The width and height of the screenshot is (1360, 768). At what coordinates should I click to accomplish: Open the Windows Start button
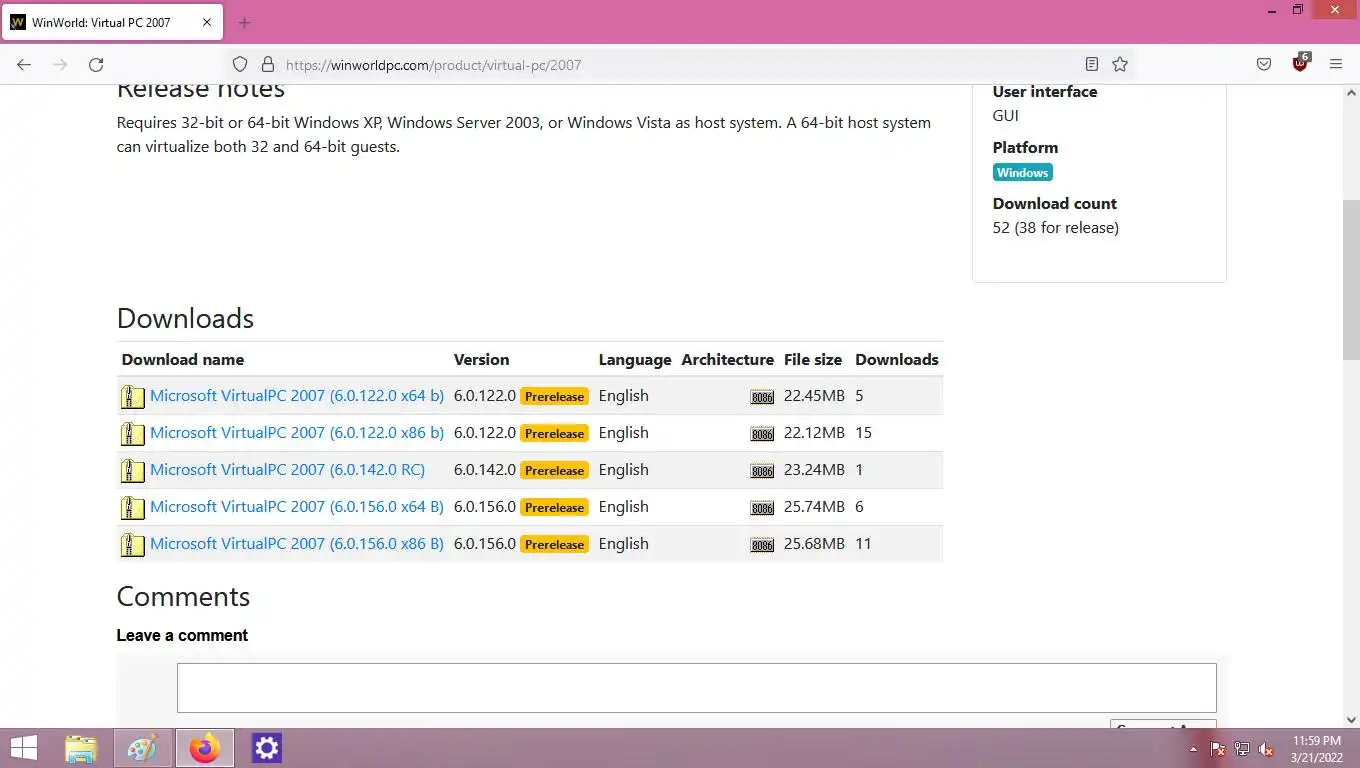coord(24,748)
